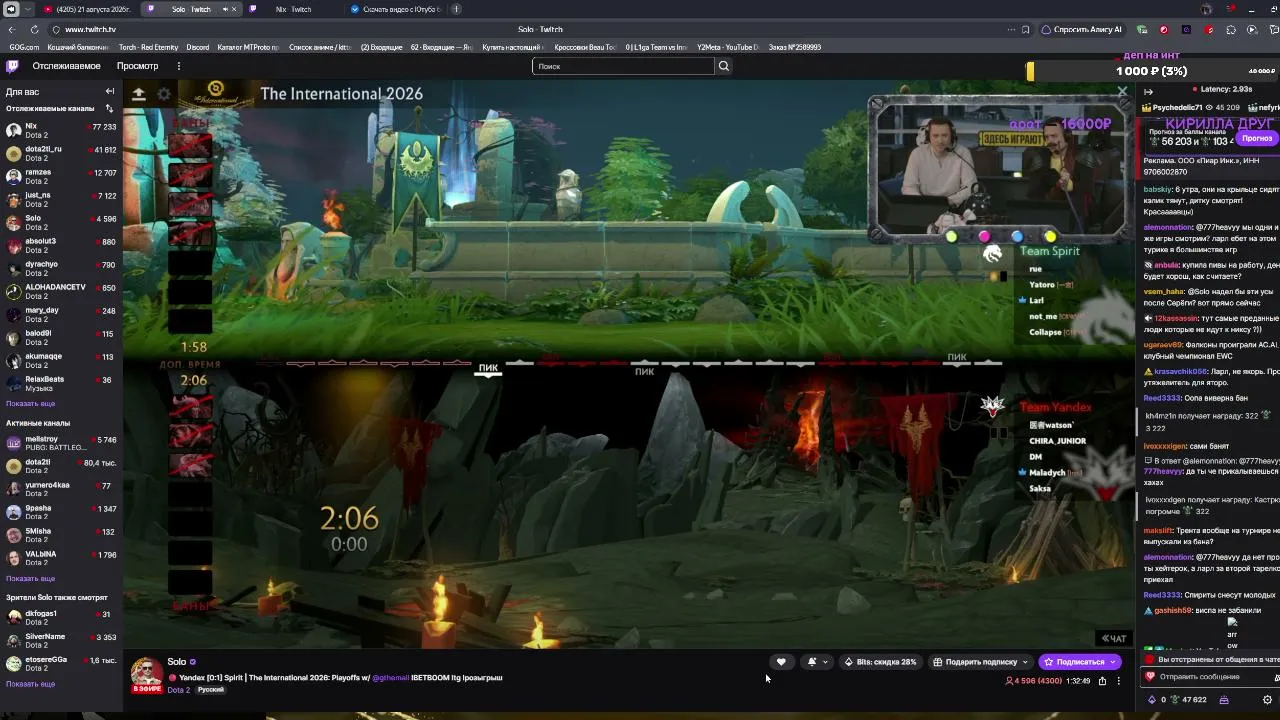Viewport: 1280px width, 720px height.
Task: Sort followed channels with arrows icon
Action: 109,108
